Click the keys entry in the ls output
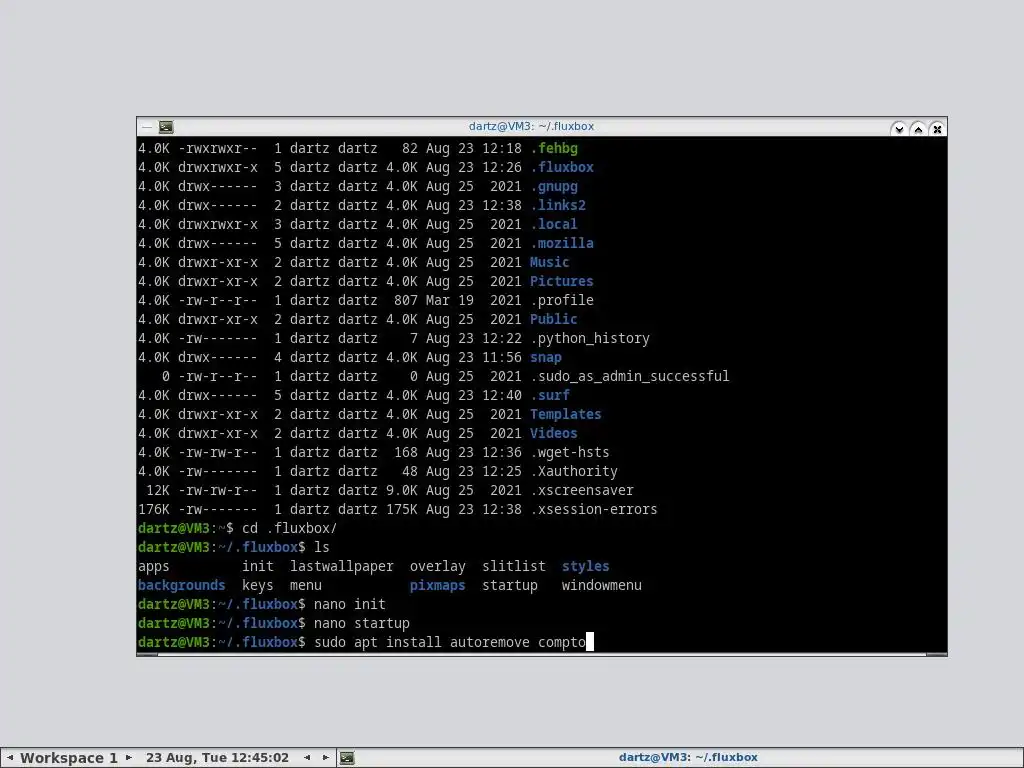This screenshot has width=1024, height=768. click(x=257, y=585)
